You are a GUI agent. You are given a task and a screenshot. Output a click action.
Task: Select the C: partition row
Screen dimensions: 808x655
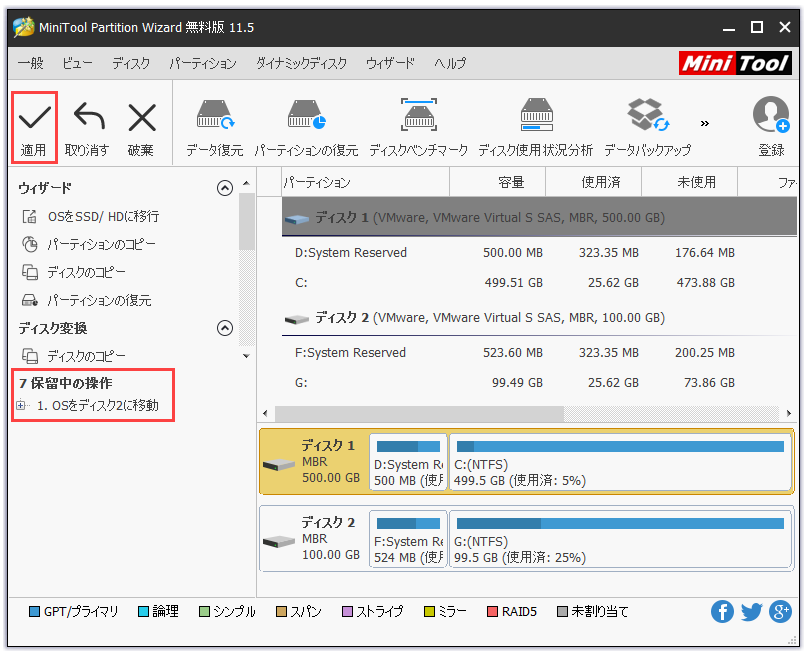coord(539,283)
